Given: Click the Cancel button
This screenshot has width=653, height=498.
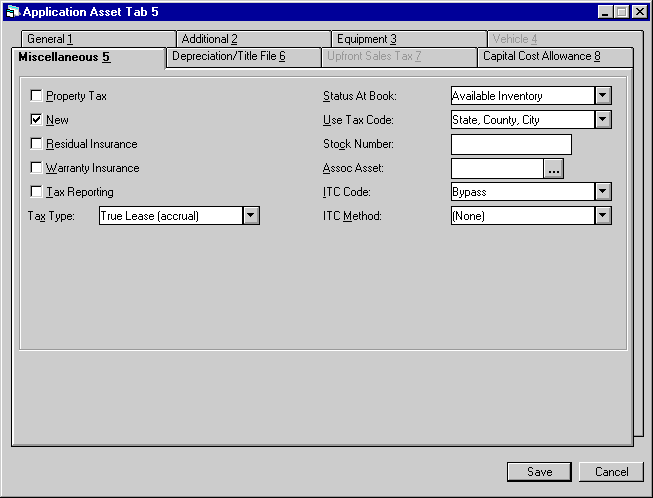Looking at the screenshot, I should 611,472.
